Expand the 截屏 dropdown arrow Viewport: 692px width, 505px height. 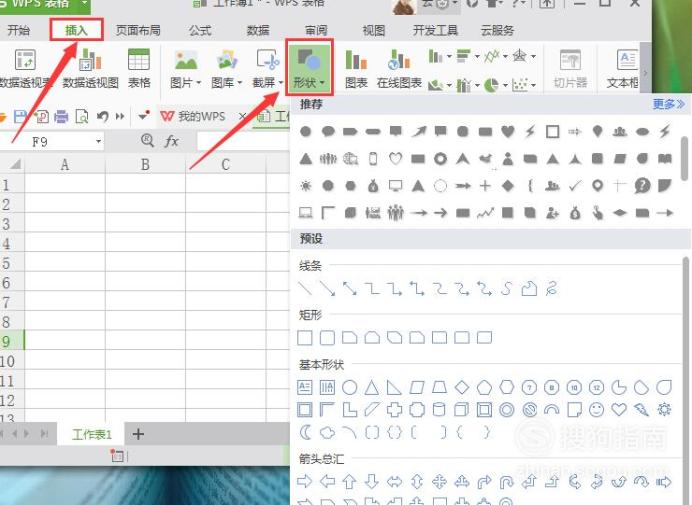click(281, 83)
